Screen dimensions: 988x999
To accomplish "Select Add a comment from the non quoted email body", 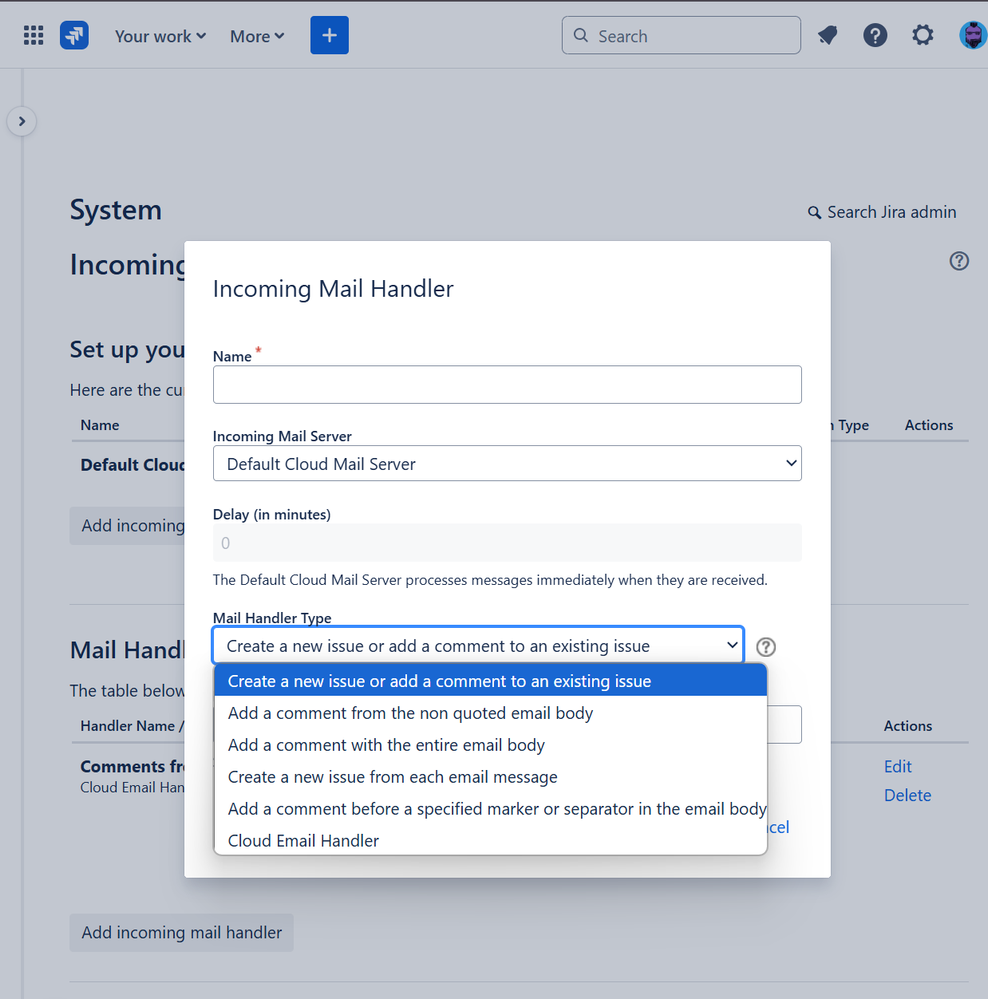I will (x=490, y=713).
